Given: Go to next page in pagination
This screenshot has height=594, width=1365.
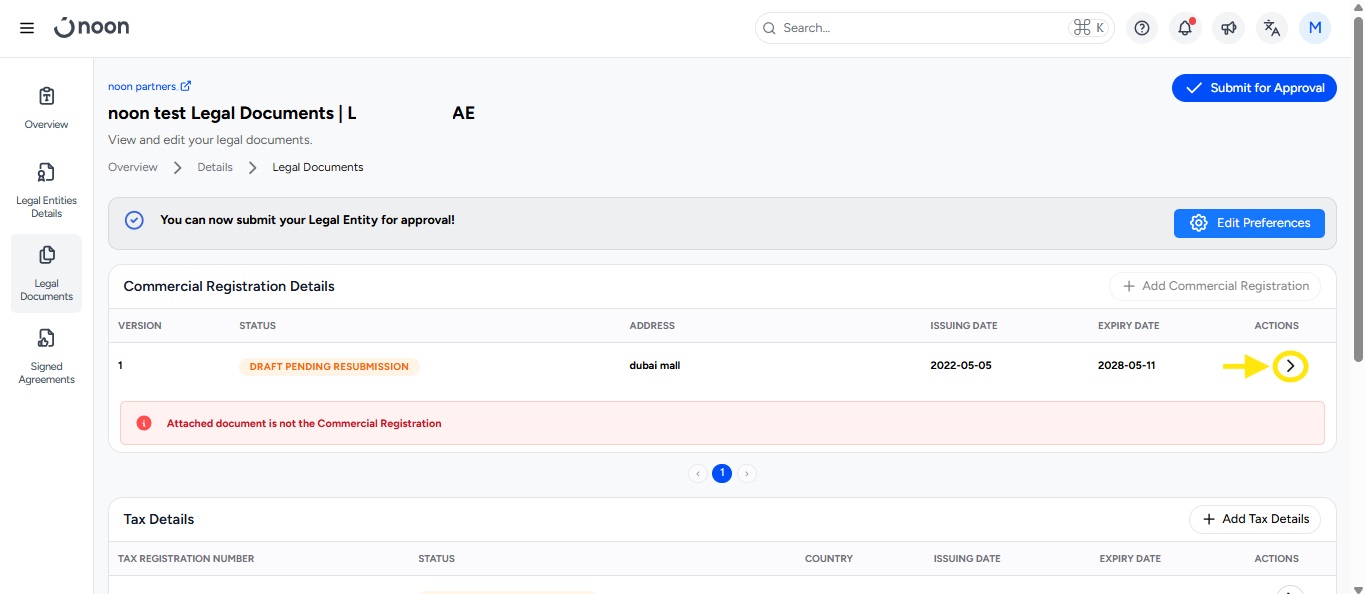Looking at the screenshot, I should [x=747, y=474].
